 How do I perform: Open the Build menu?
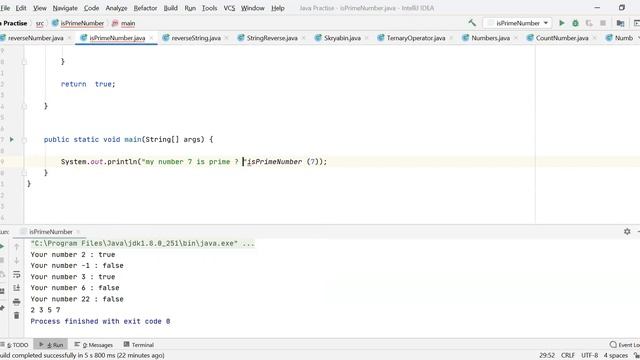pyautogui.click(x=171, y=8)
